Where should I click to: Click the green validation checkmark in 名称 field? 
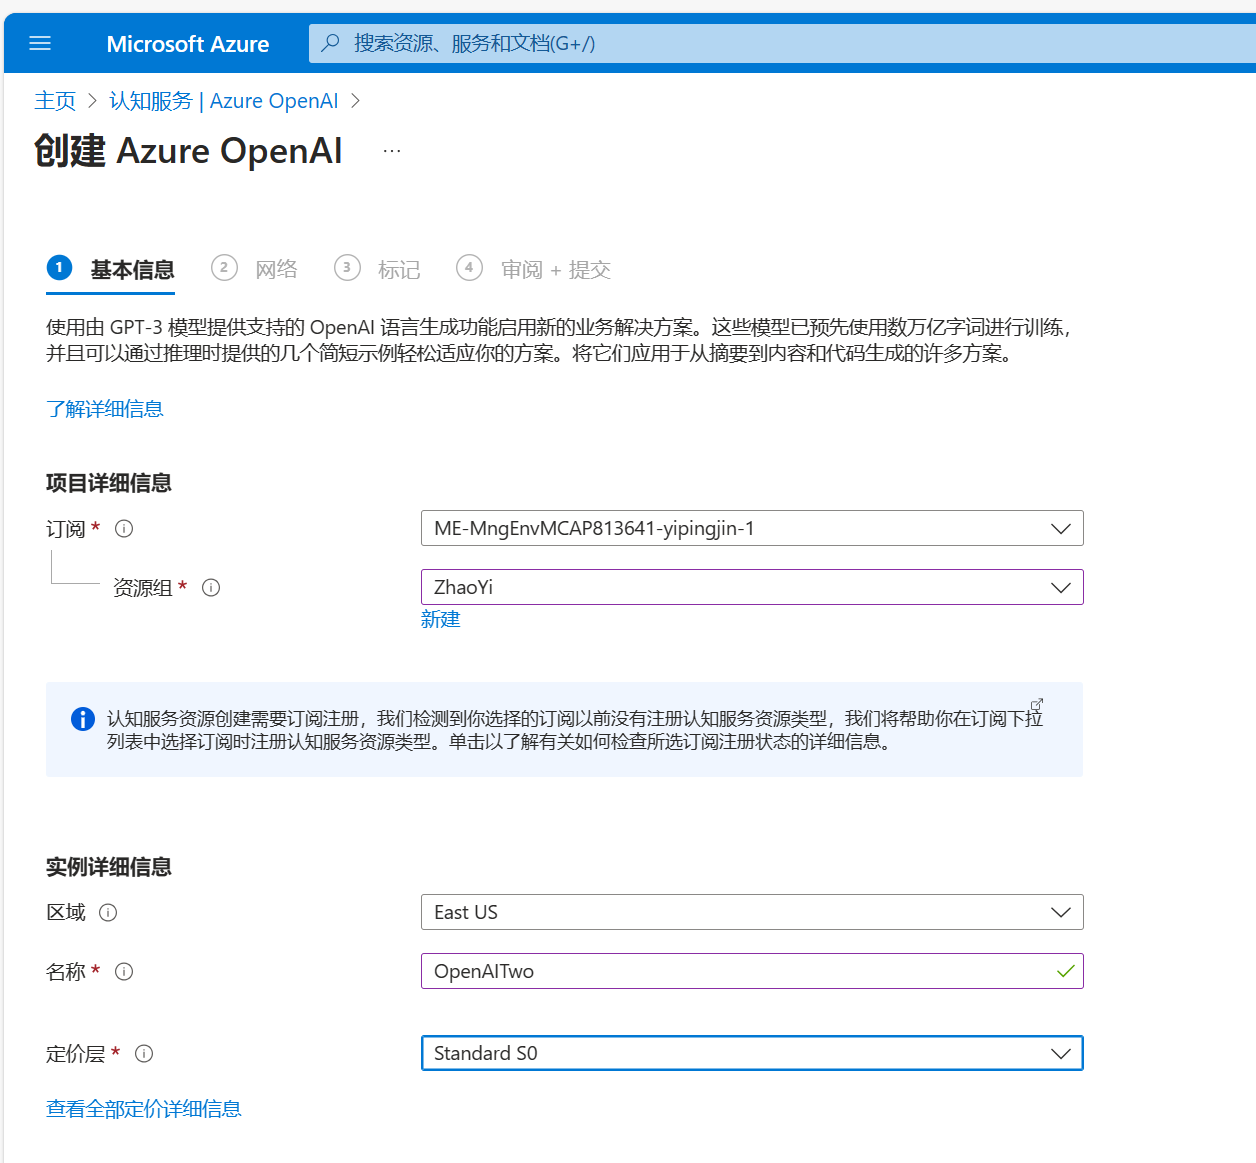tap(1065, 971)
